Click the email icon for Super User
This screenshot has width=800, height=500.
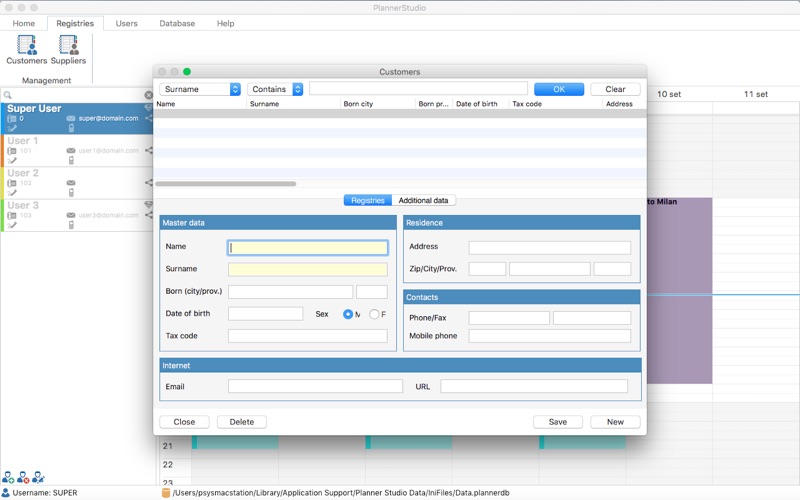point(71,118)
